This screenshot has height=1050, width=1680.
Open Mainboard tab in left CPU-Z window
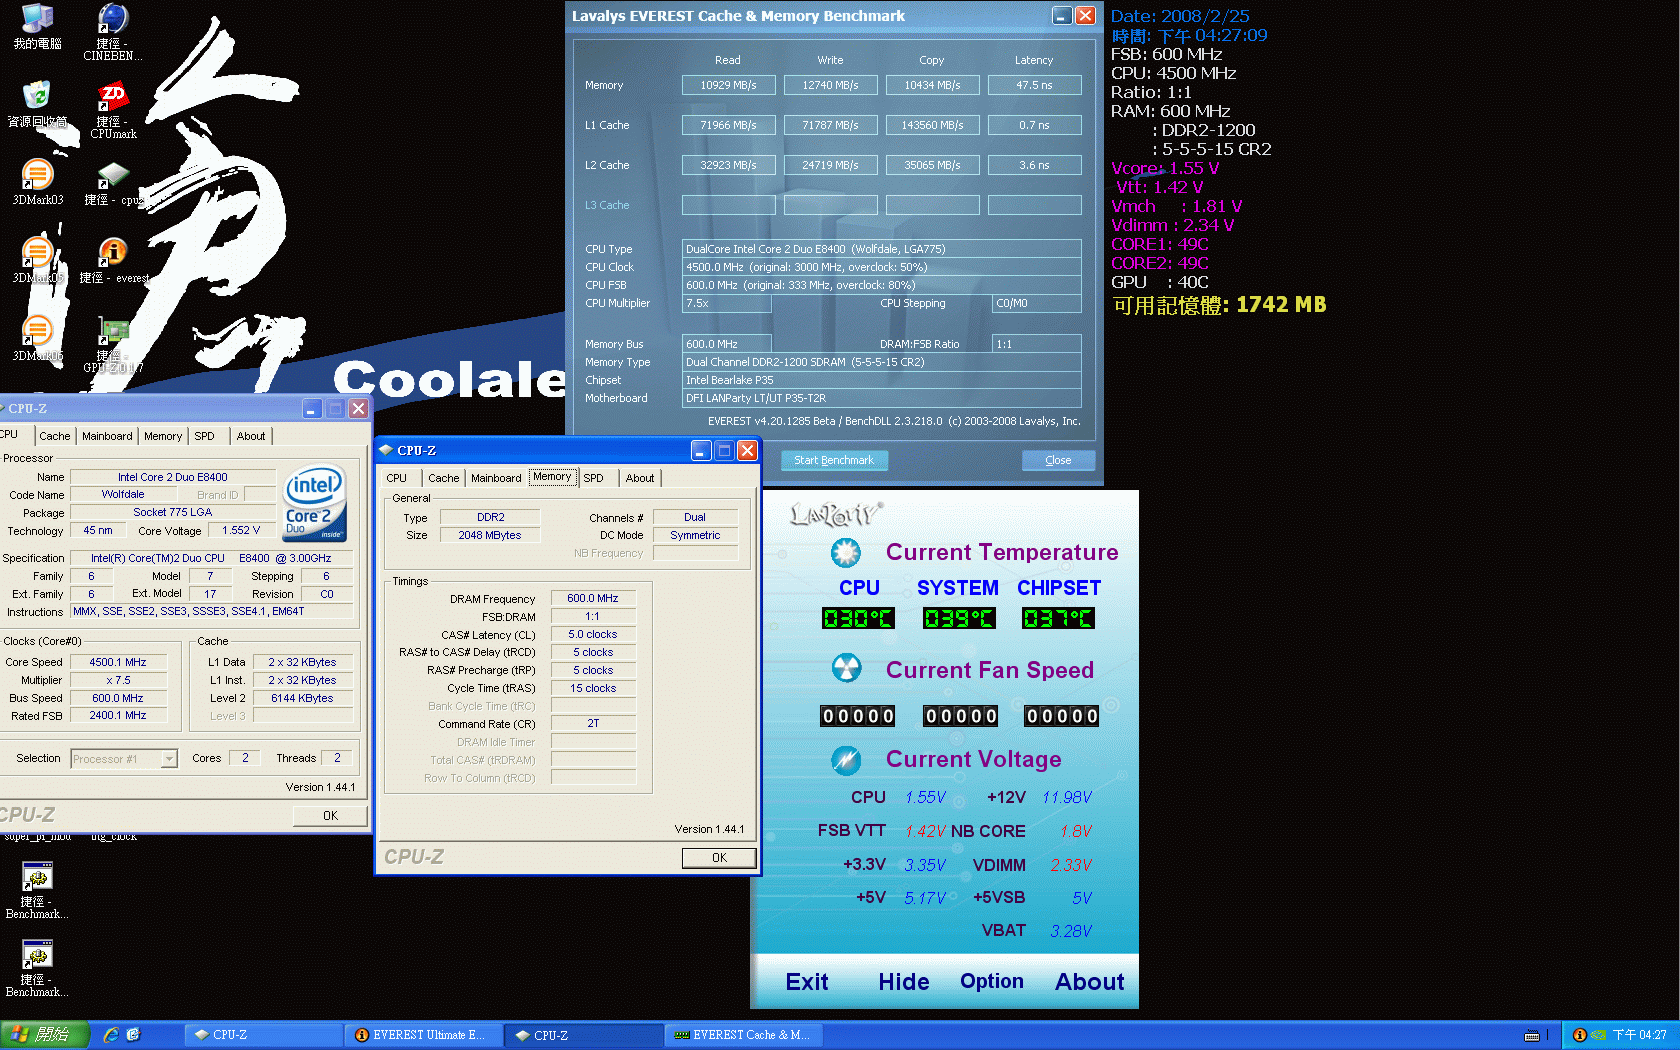(x=107, y=436)
